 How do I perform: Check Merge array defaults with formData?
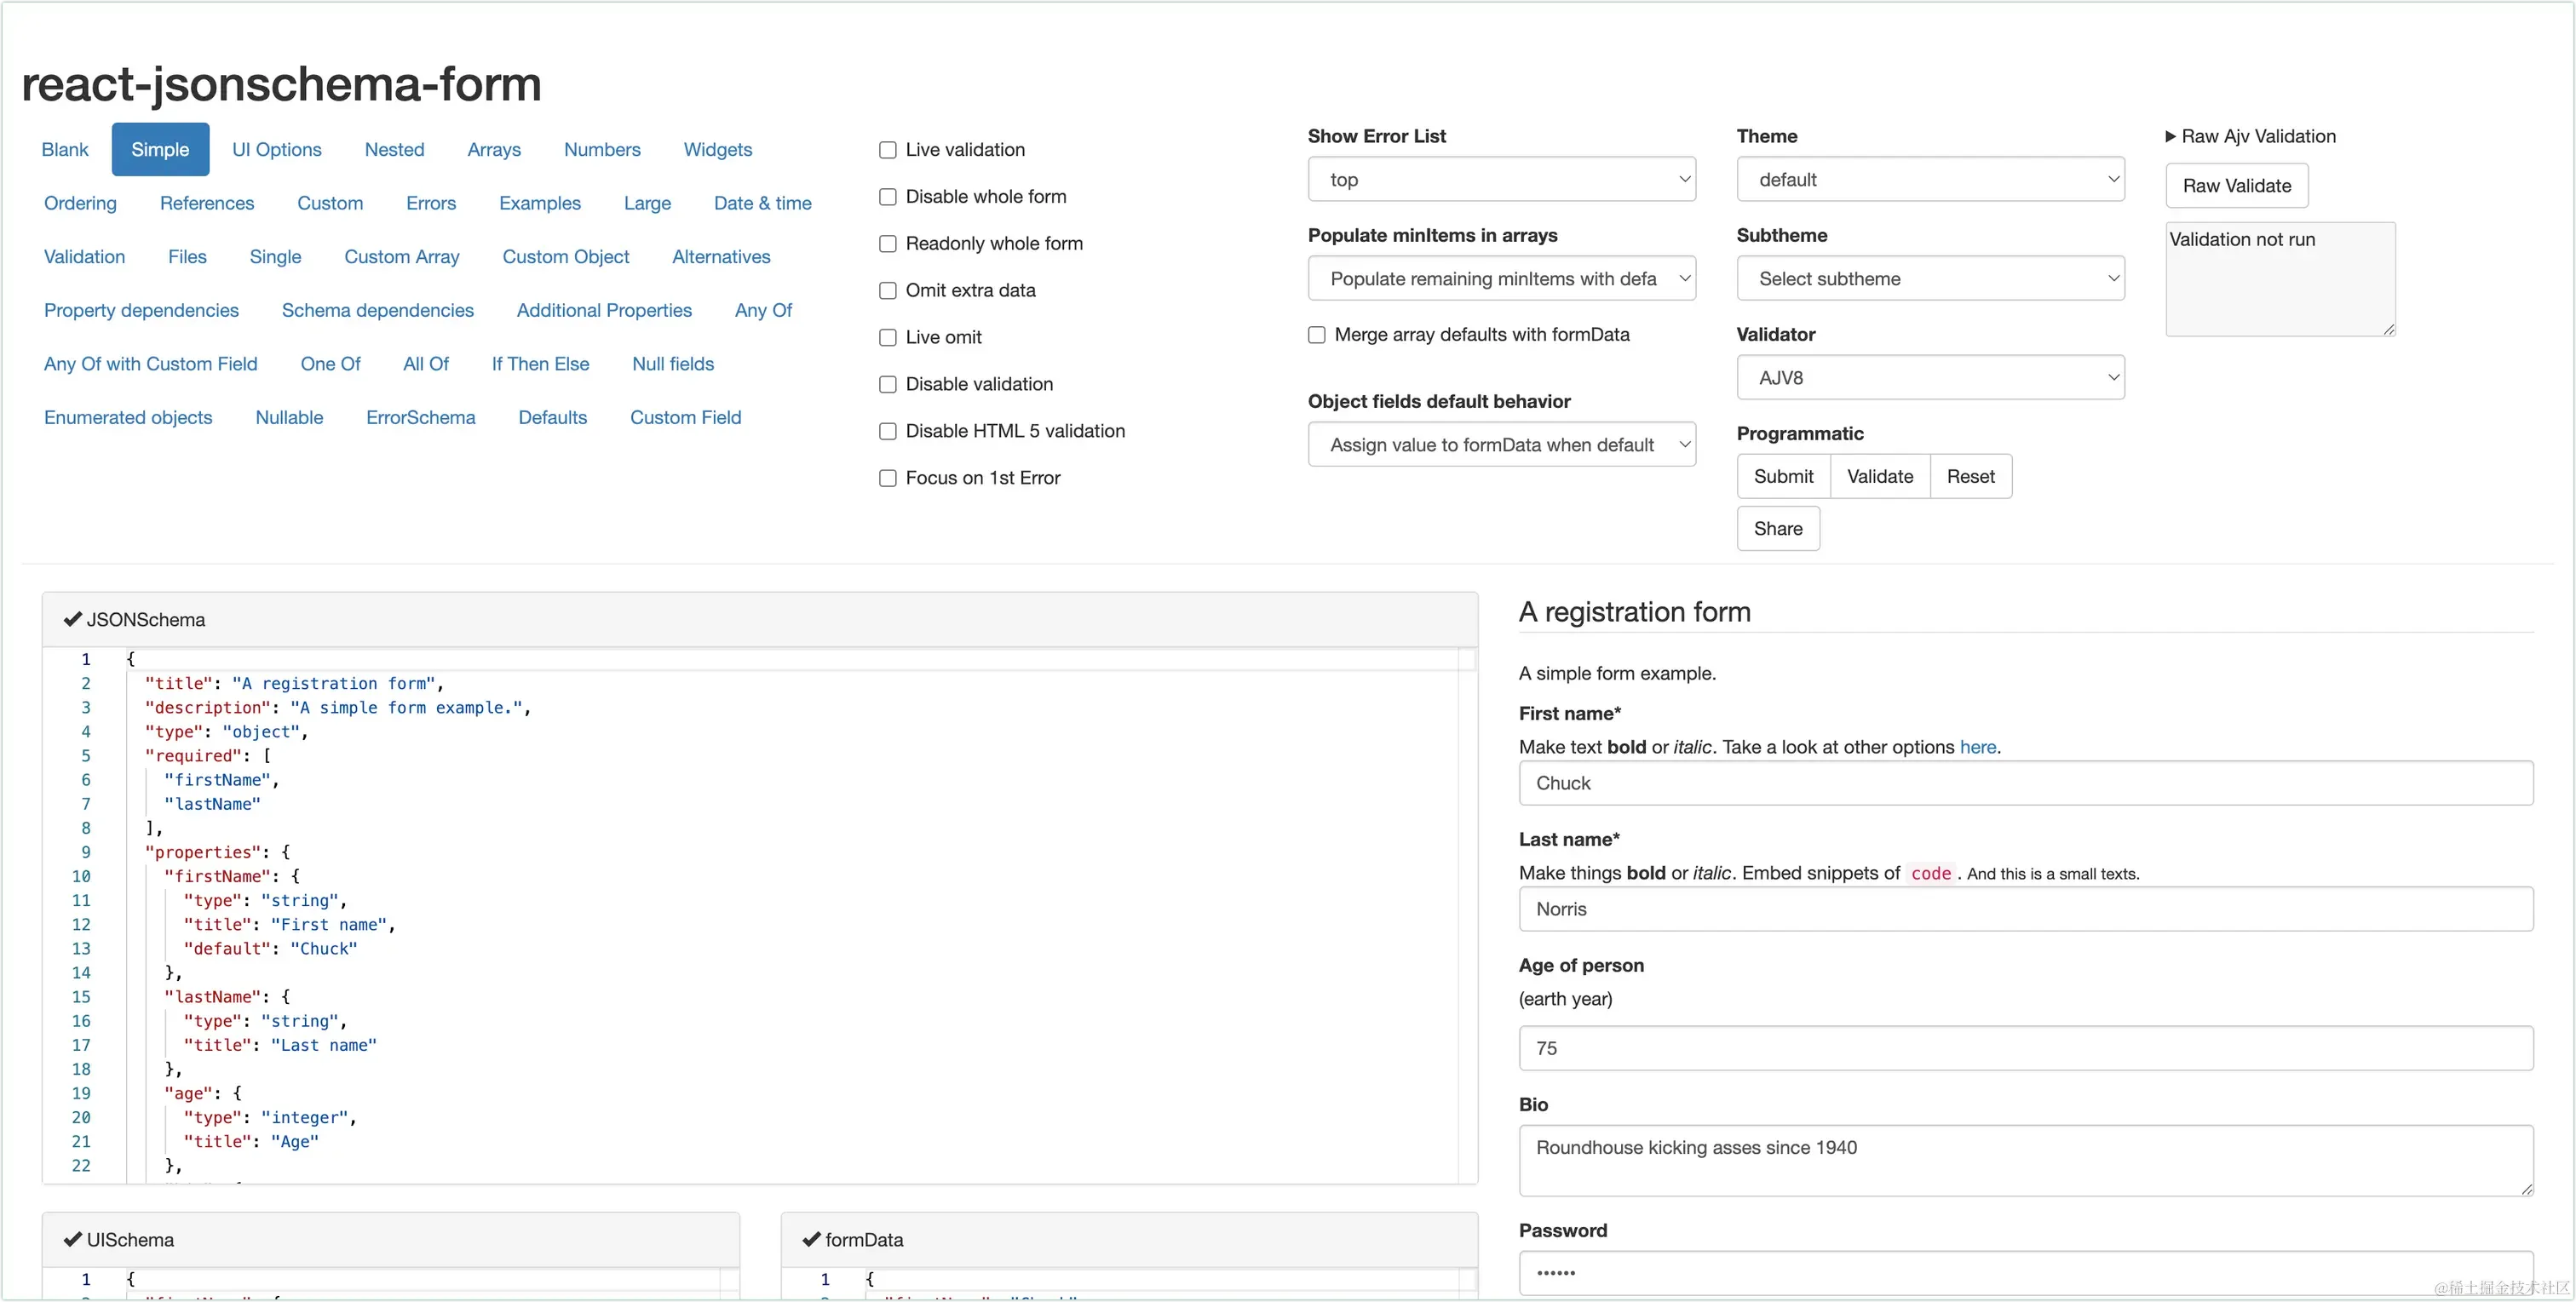pyautogui.click(x=1316, y=335)
